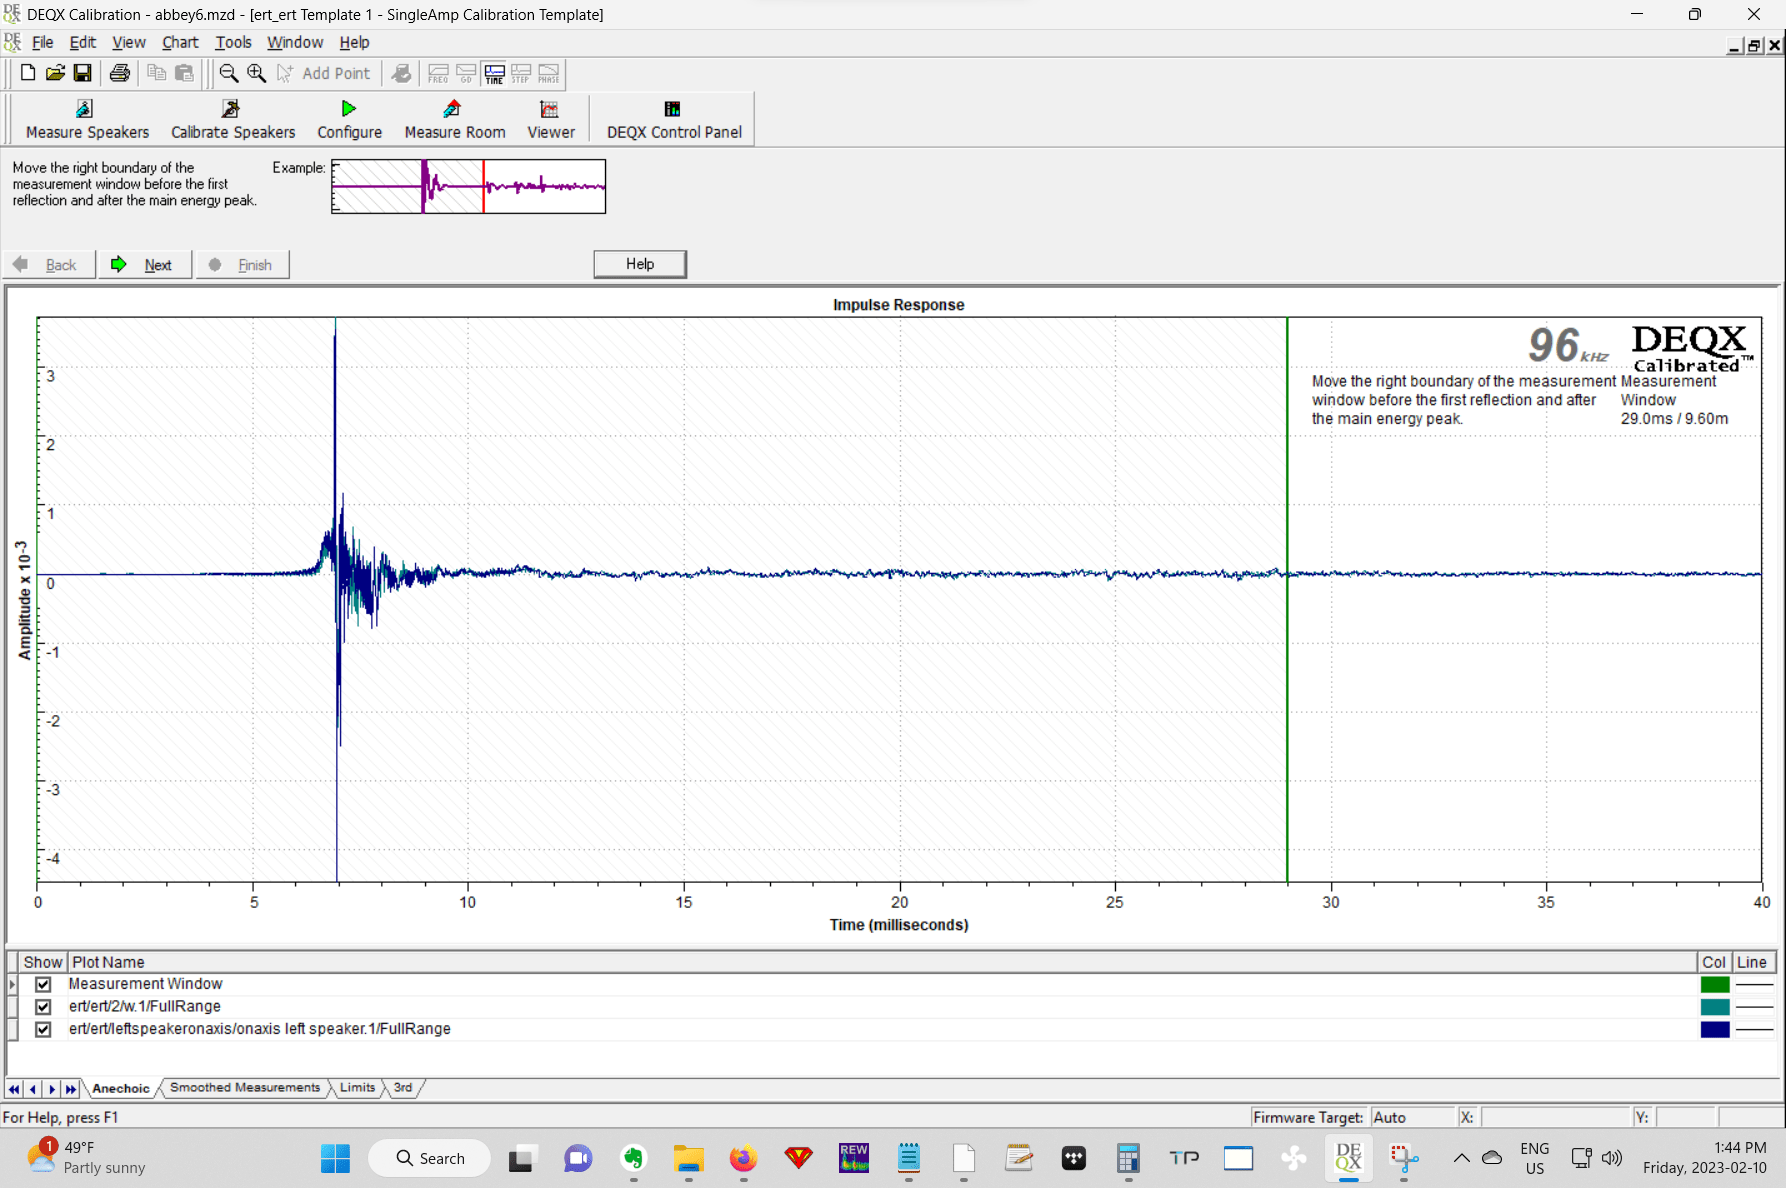Image resolution: width=1786 pixels, height=1188 pixels.
Task: Create a new file with the blank page icon
Action: tap(28, 73)
